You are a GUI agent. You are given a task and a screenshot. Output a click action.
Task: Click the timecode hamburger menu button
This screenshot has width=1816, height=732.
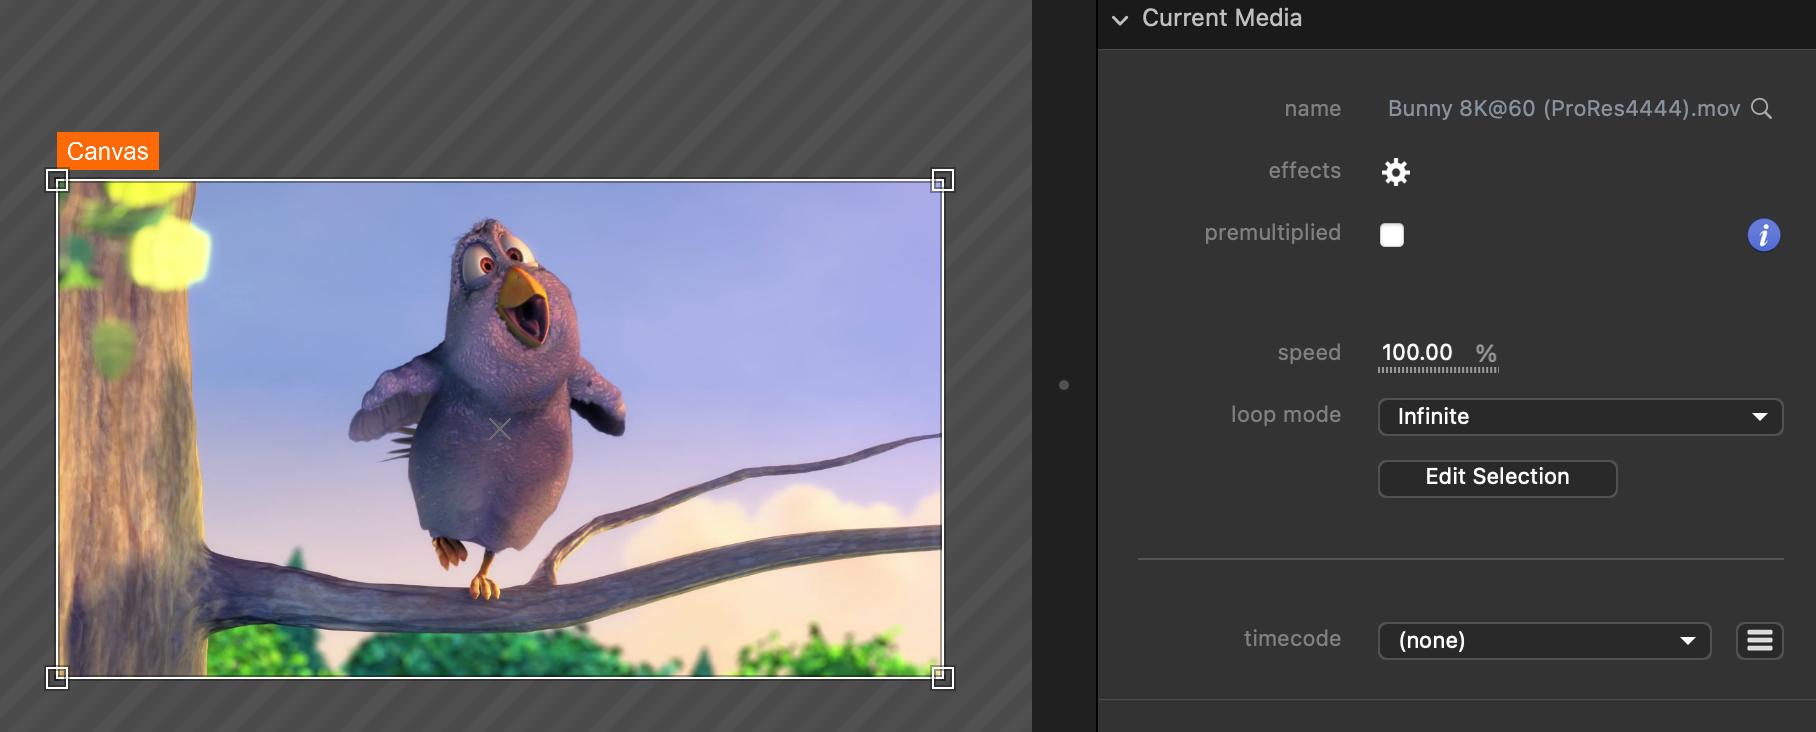pyautogui.click(x=1759, y=641)
